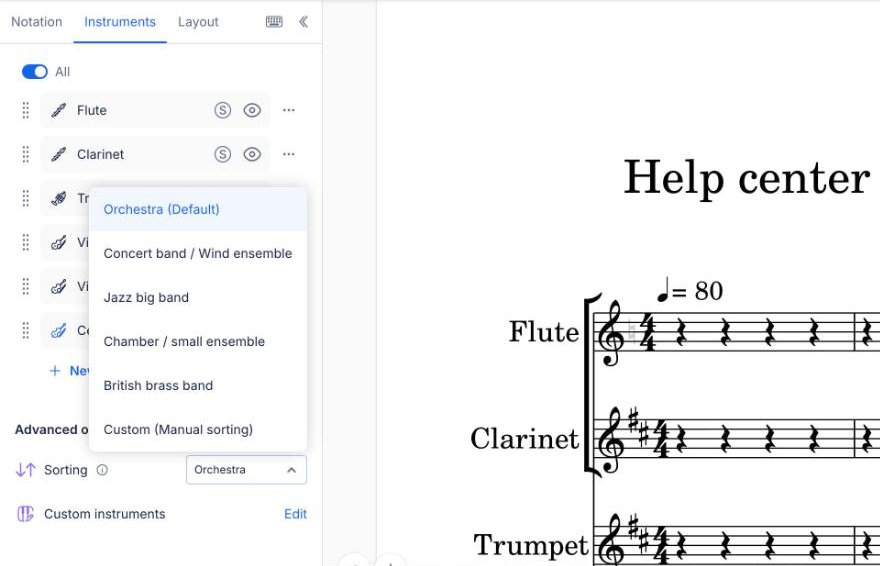
Task: Click the Help center score title
Action: coord(747,178)
